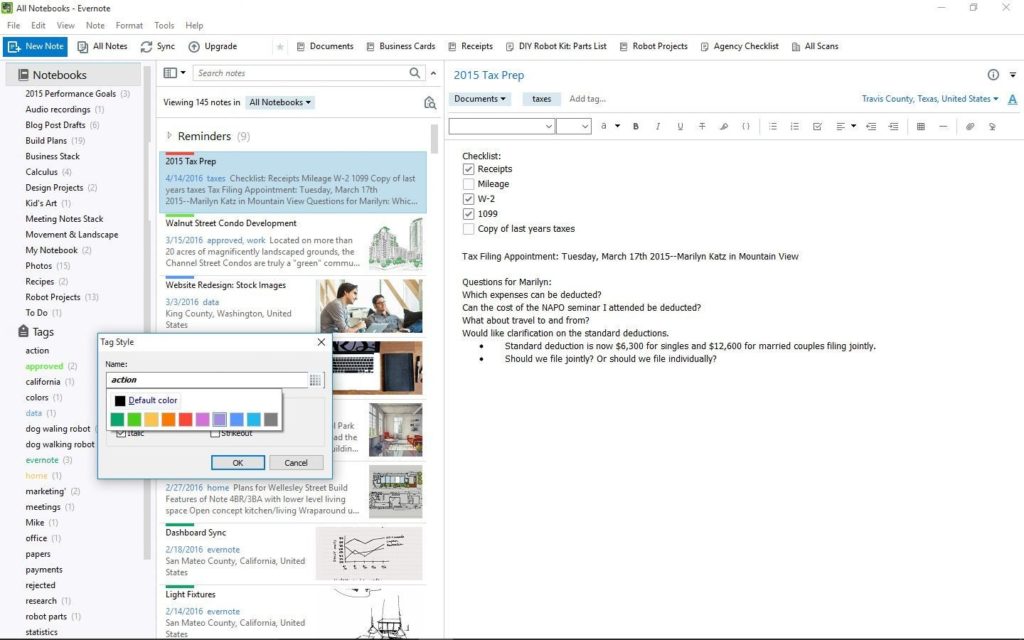This screenshot has width=1024, height=640.
Task: Uncheck the Receipts checkbox
Action: (468, 169)
